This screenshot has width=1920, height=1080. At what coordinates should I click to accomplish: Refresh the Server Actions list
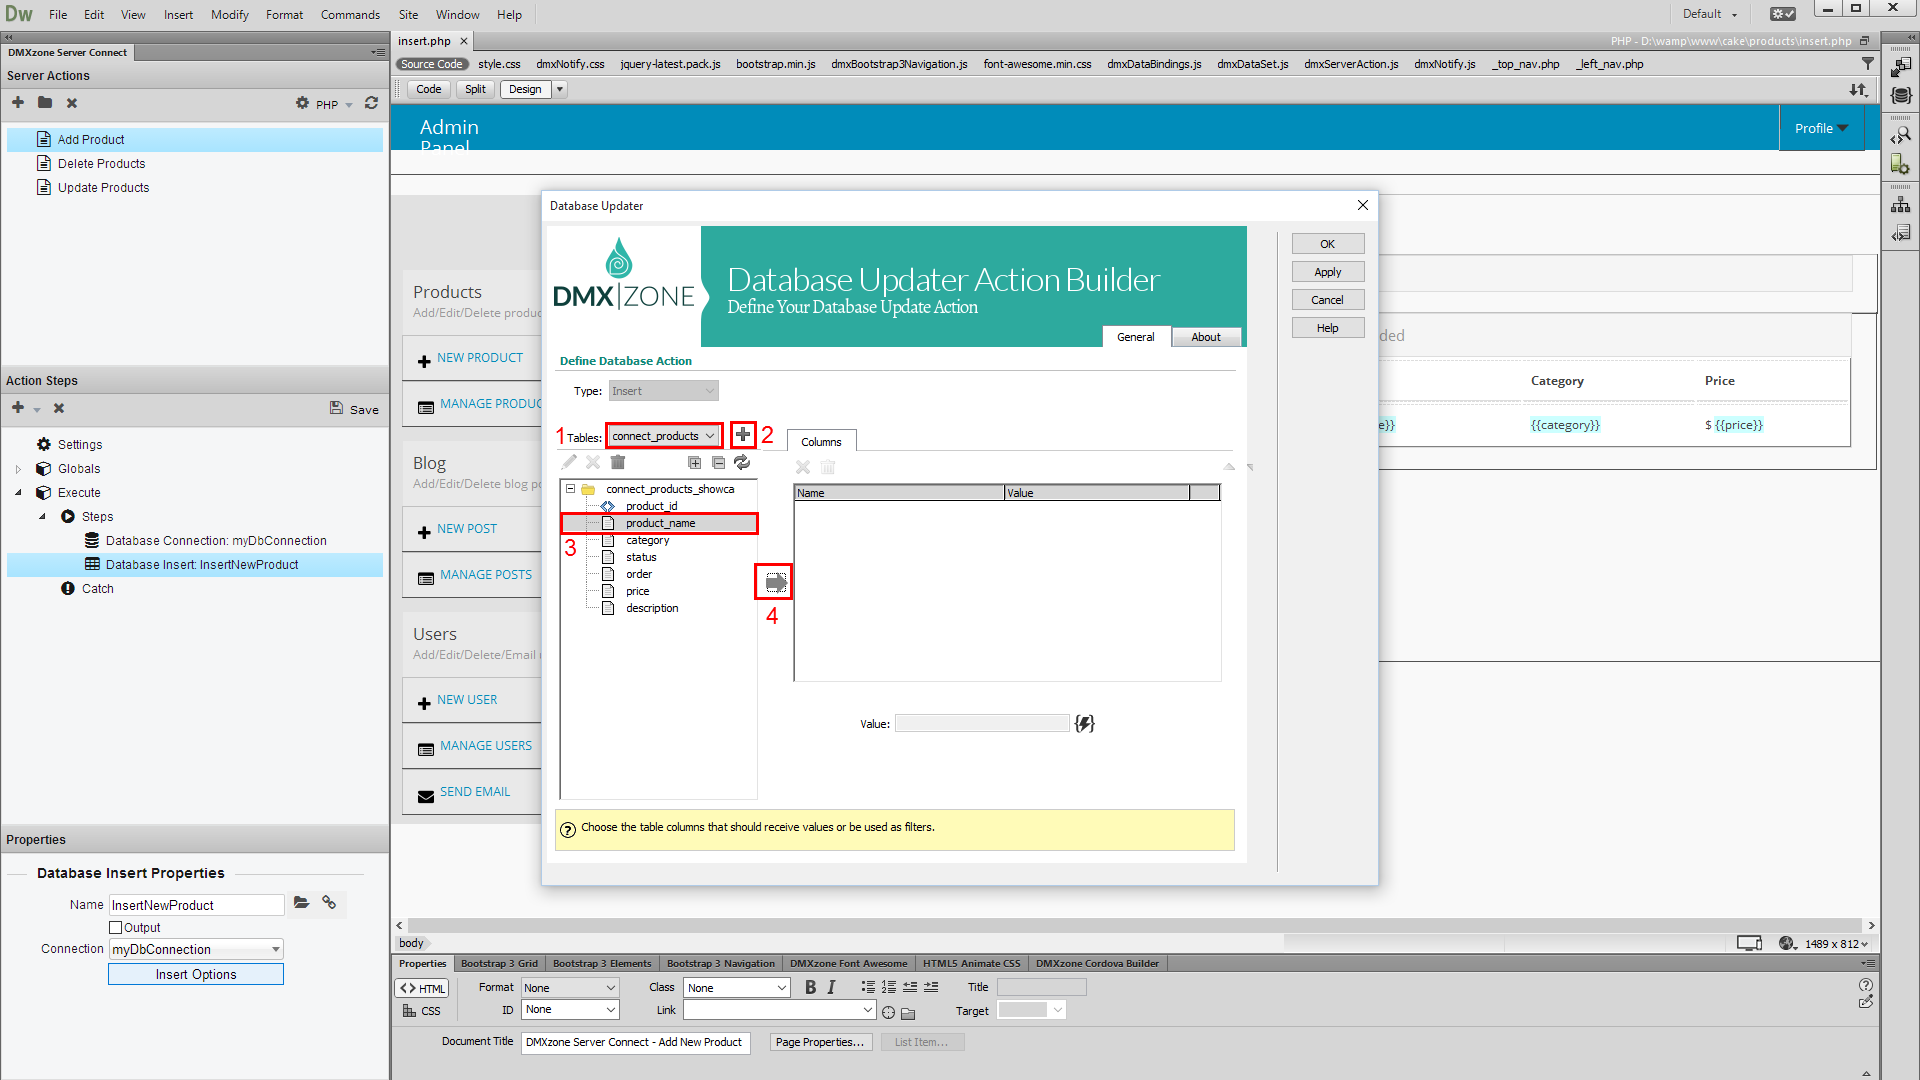(371, 103)
